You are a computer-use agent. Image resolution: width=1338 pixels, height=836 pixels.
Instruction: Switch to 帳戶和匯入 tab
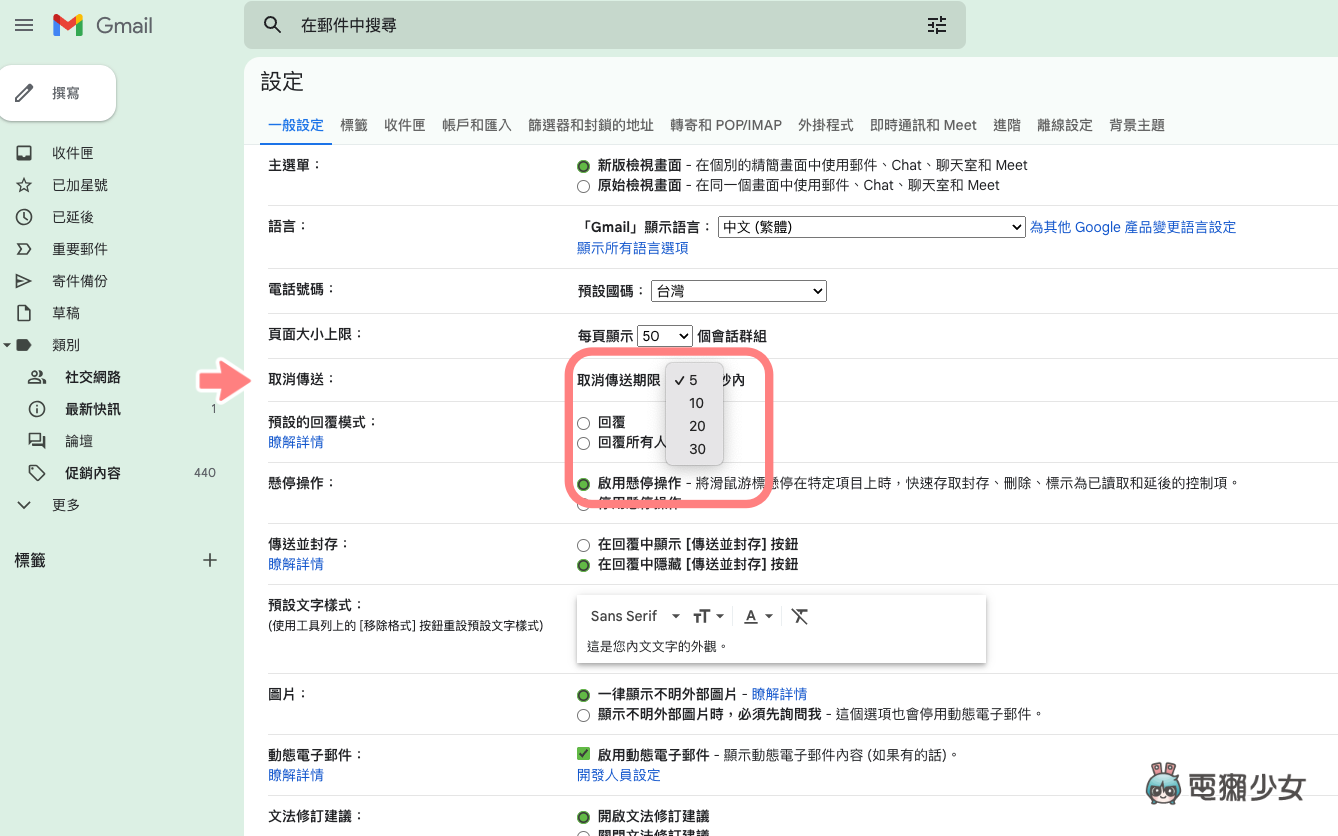(x=477, y=125)
